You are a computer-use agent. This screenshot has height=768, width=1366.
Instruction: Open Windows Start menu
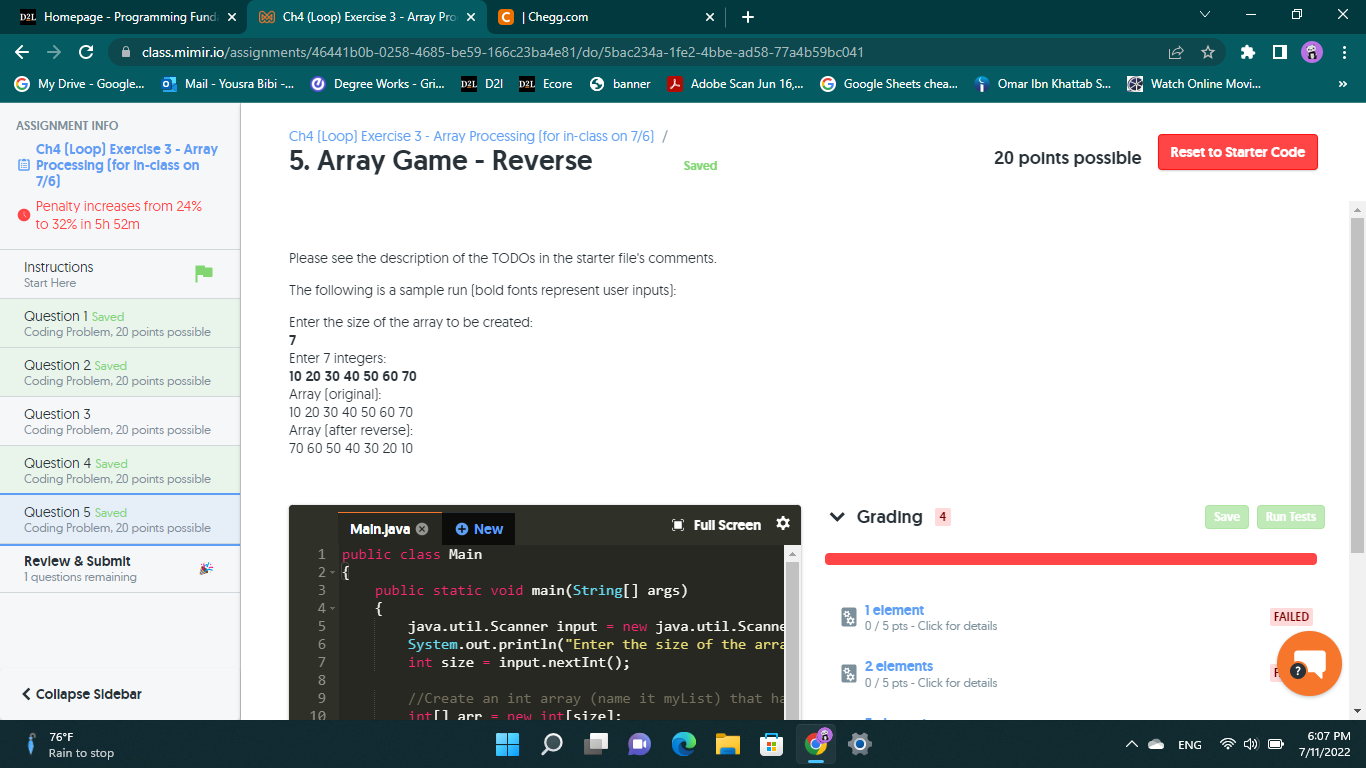click(508, 744)
